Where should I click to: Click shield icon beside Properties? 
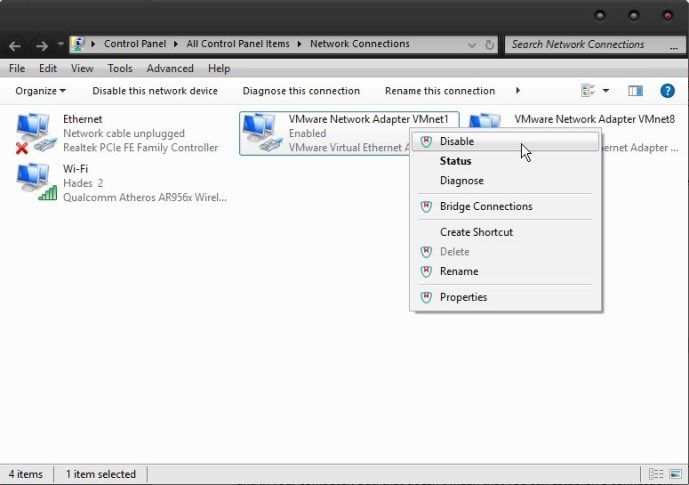point(426,297)
